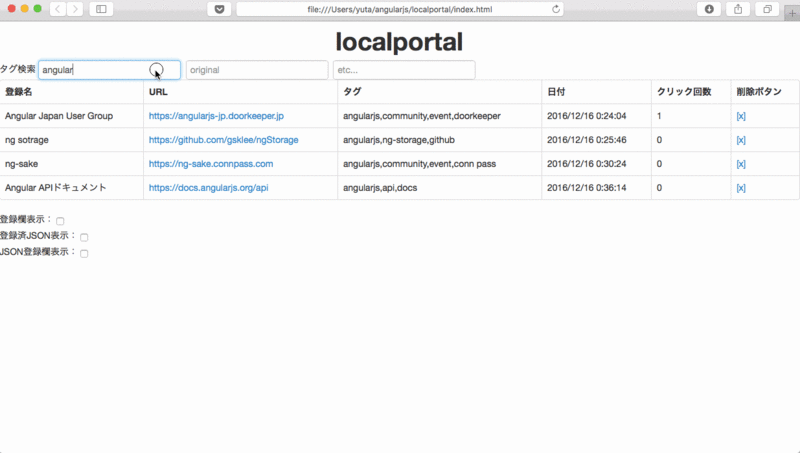Screen dimensions: 800x453
Task: Add a new tab with plus button
Action: click(792, 13)
